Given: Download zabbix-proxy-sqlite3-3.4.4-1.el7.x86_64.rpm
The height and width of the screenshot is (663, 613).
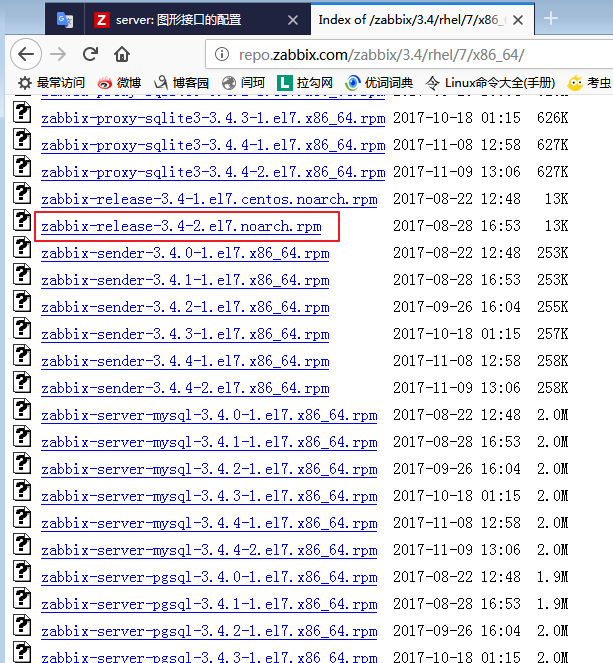Looking at the screenshot, I should [x=213, y=145].
